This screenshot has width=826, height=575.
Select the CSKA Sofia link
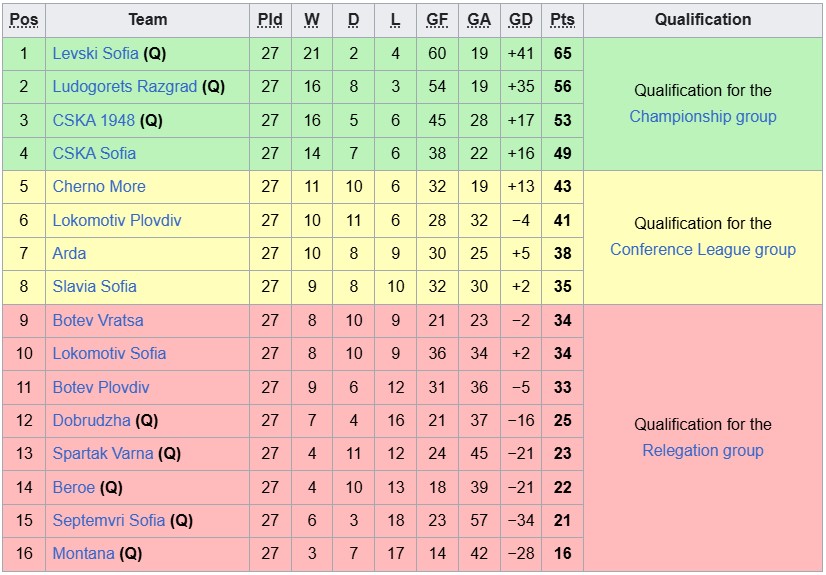[x=94, y=153]
